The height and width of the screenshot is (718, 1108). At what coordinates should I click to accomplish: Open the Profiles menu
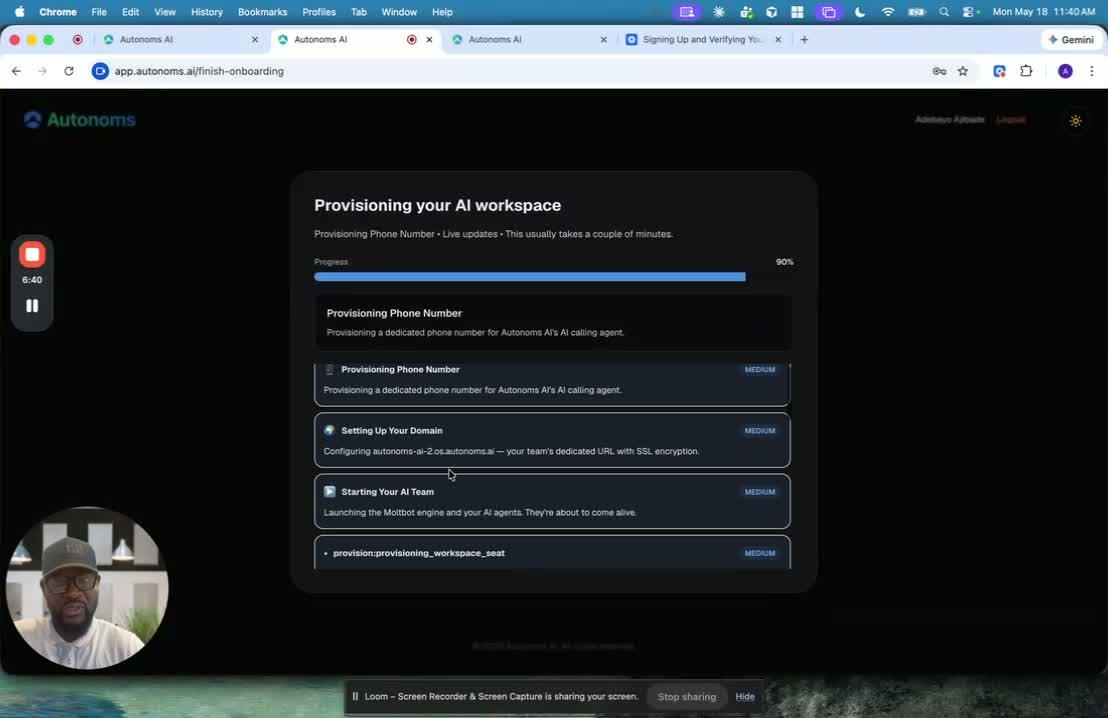[319, 12]
